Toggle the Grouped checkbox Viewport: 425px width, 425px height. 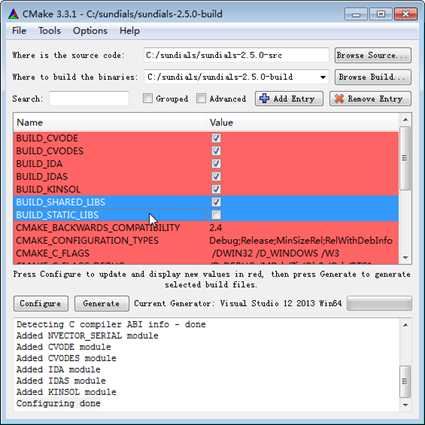click(x=148, y=98)
